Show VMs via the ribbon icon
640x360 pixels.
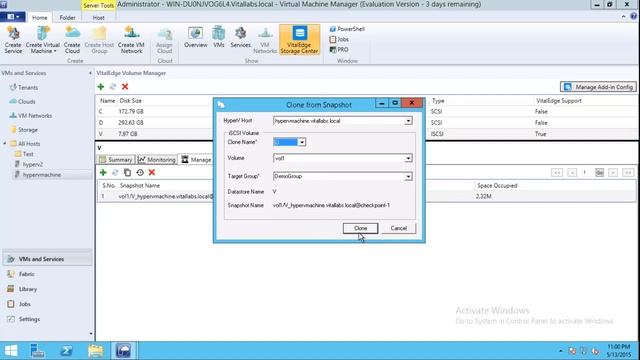click(219, 38)
